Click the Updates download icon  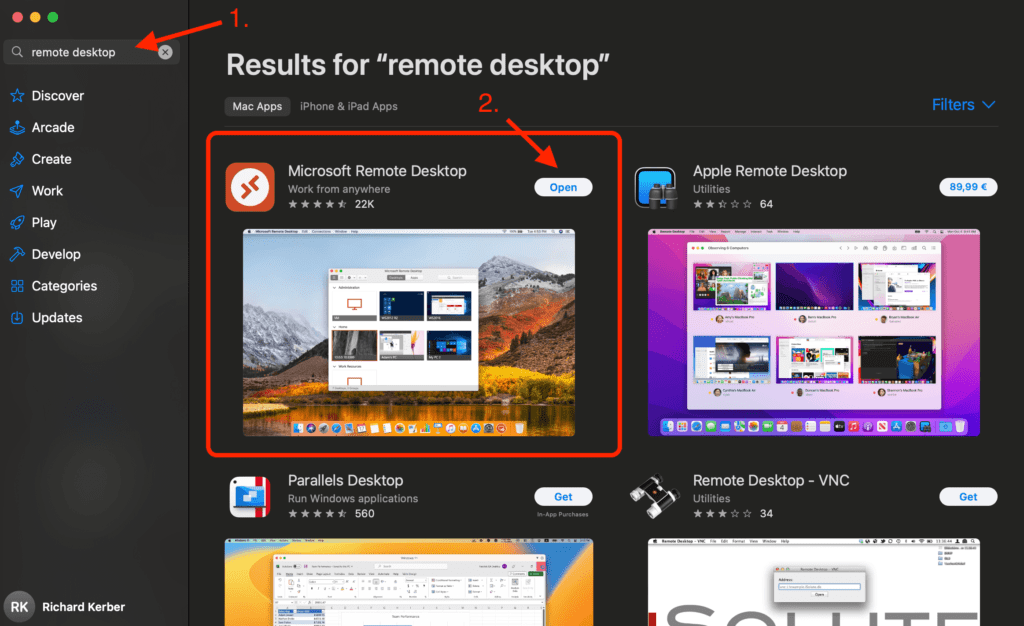tap(18, 318)
